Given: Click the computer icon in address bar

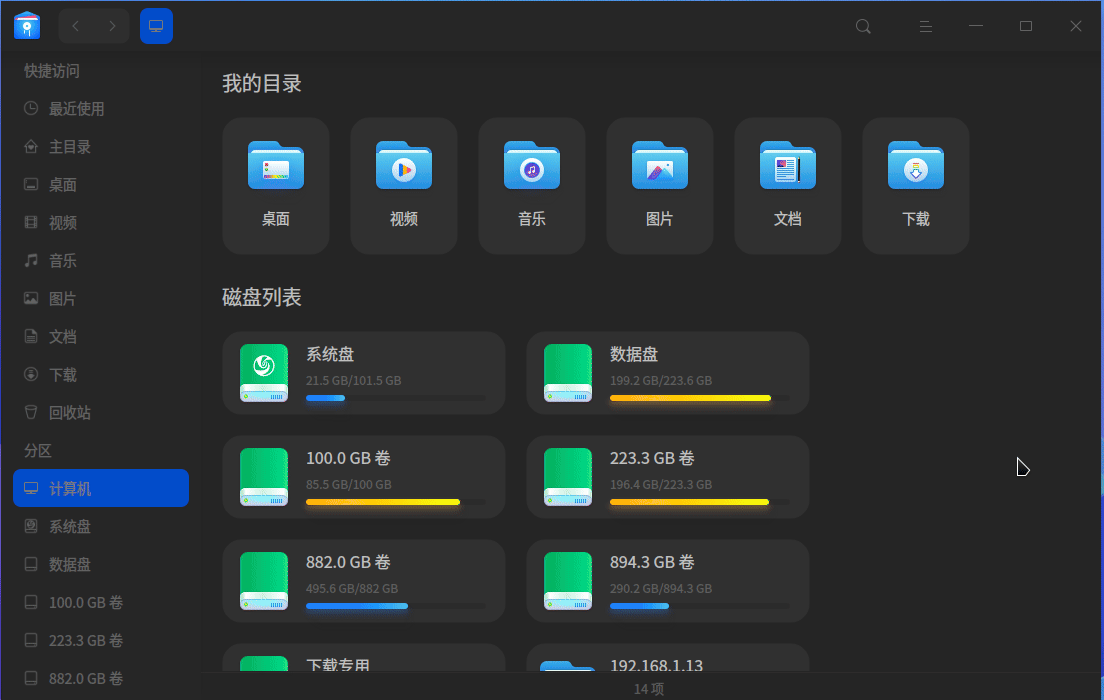Looking at the screenshot, I should tap(156, 26).
